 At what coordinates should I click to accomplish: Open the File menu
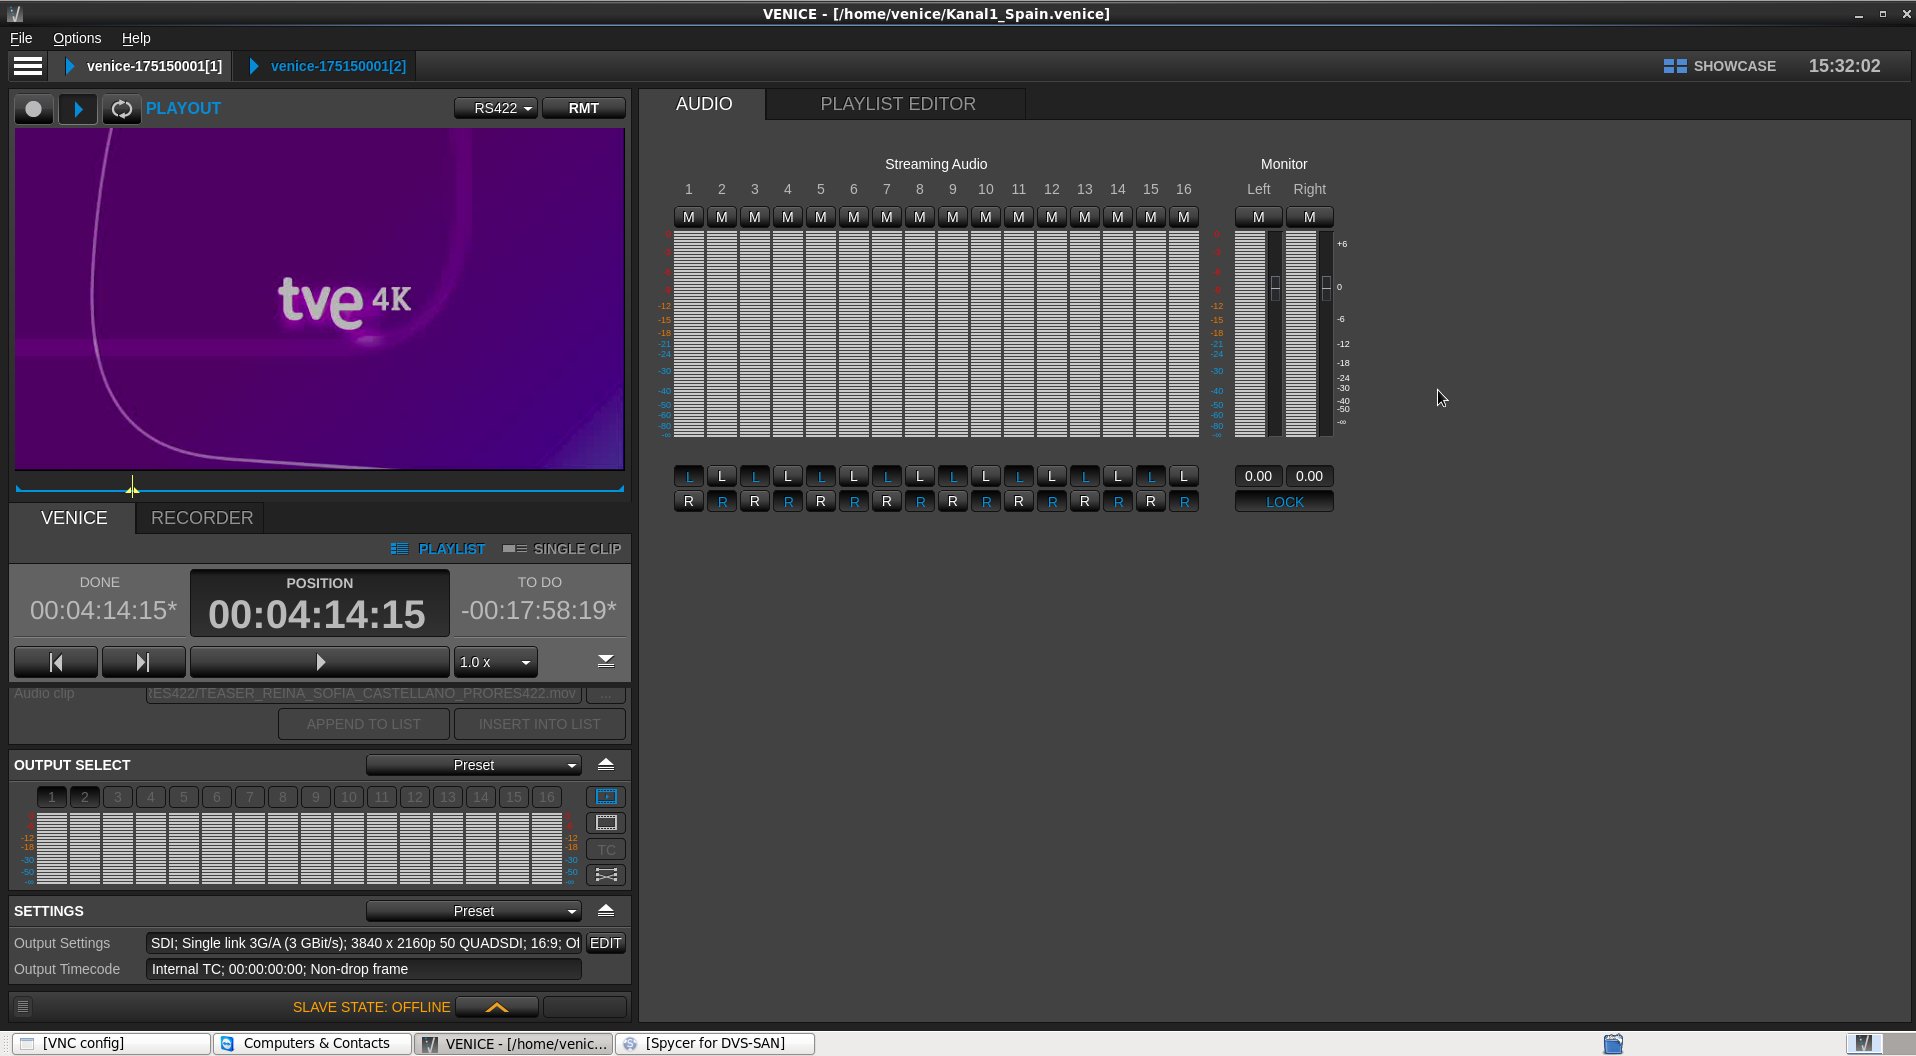21,38
